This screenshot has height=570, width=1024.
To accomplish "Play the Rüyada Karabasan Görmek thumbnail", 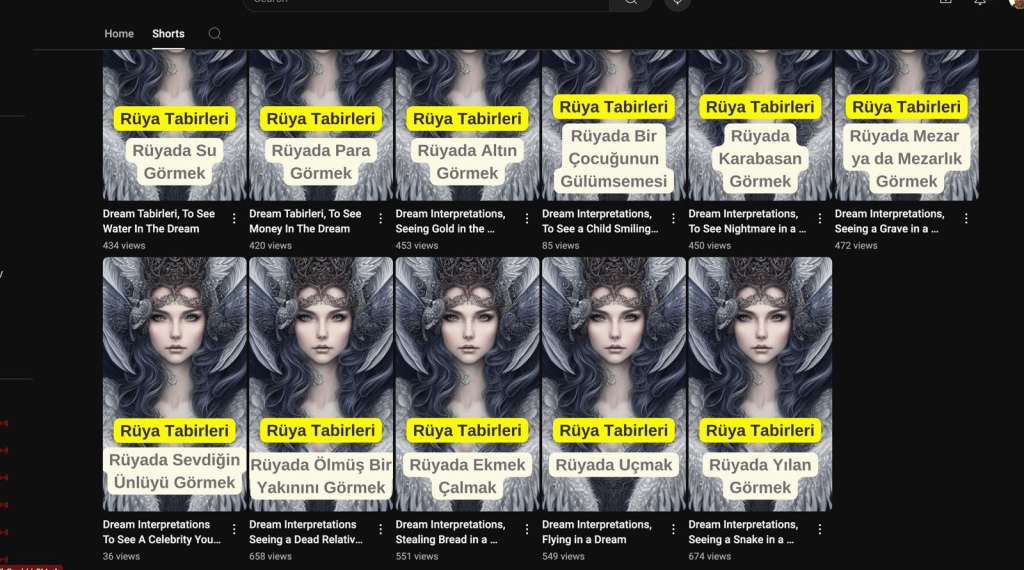I will coord(760,125).
